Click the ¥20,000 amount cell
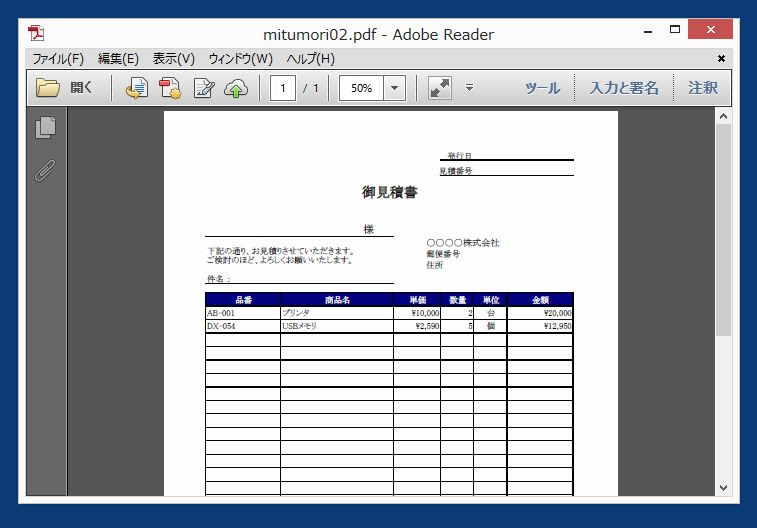This screenshot has height=528, width=757. coord(540,313)
